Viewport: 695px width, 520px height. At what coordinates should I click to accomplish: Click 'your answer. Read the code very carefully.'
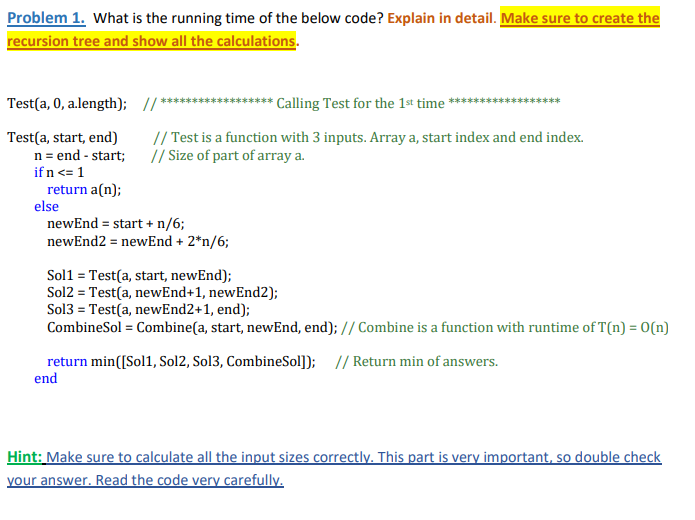[145, 480]
